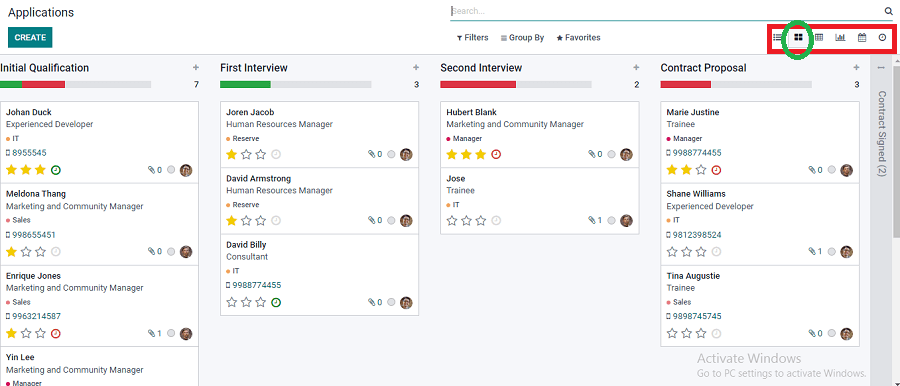Set Shane Williams's first priority star
The height and width of the screenshot is (386, 900).
pos(672,252)
